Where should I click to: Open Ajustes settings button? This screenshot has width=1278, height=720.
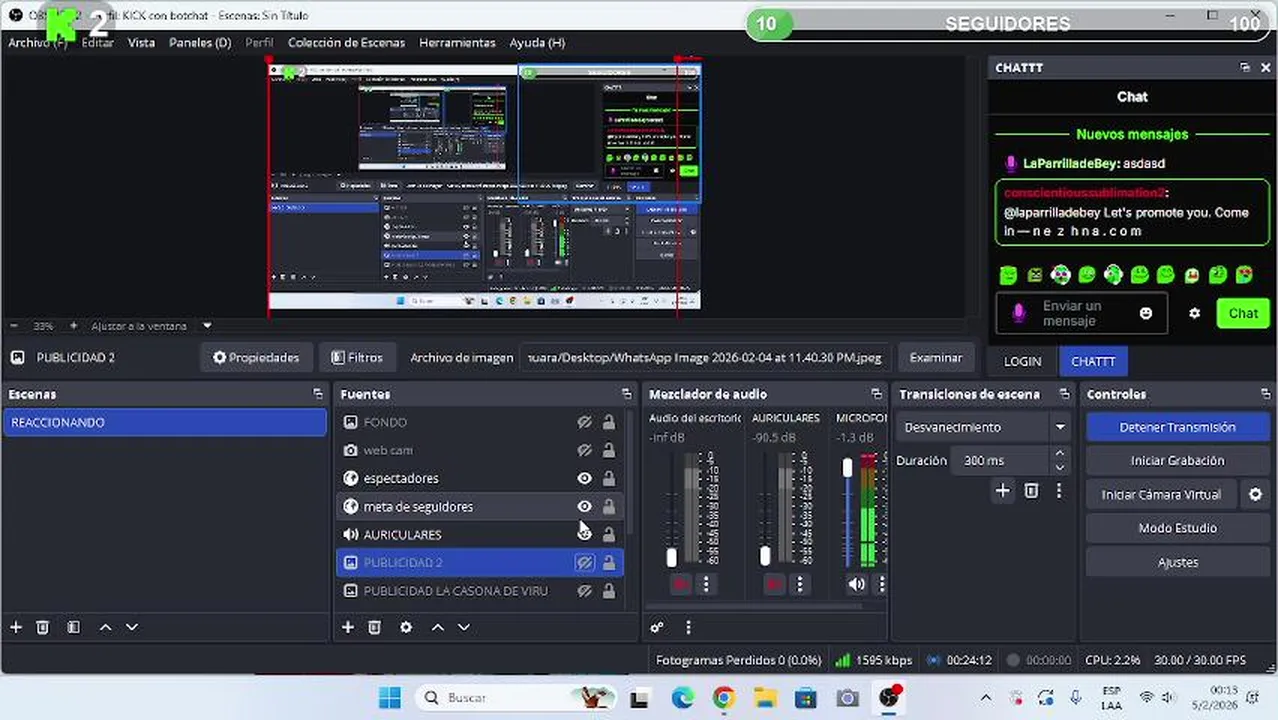(x=1177, y=562)
